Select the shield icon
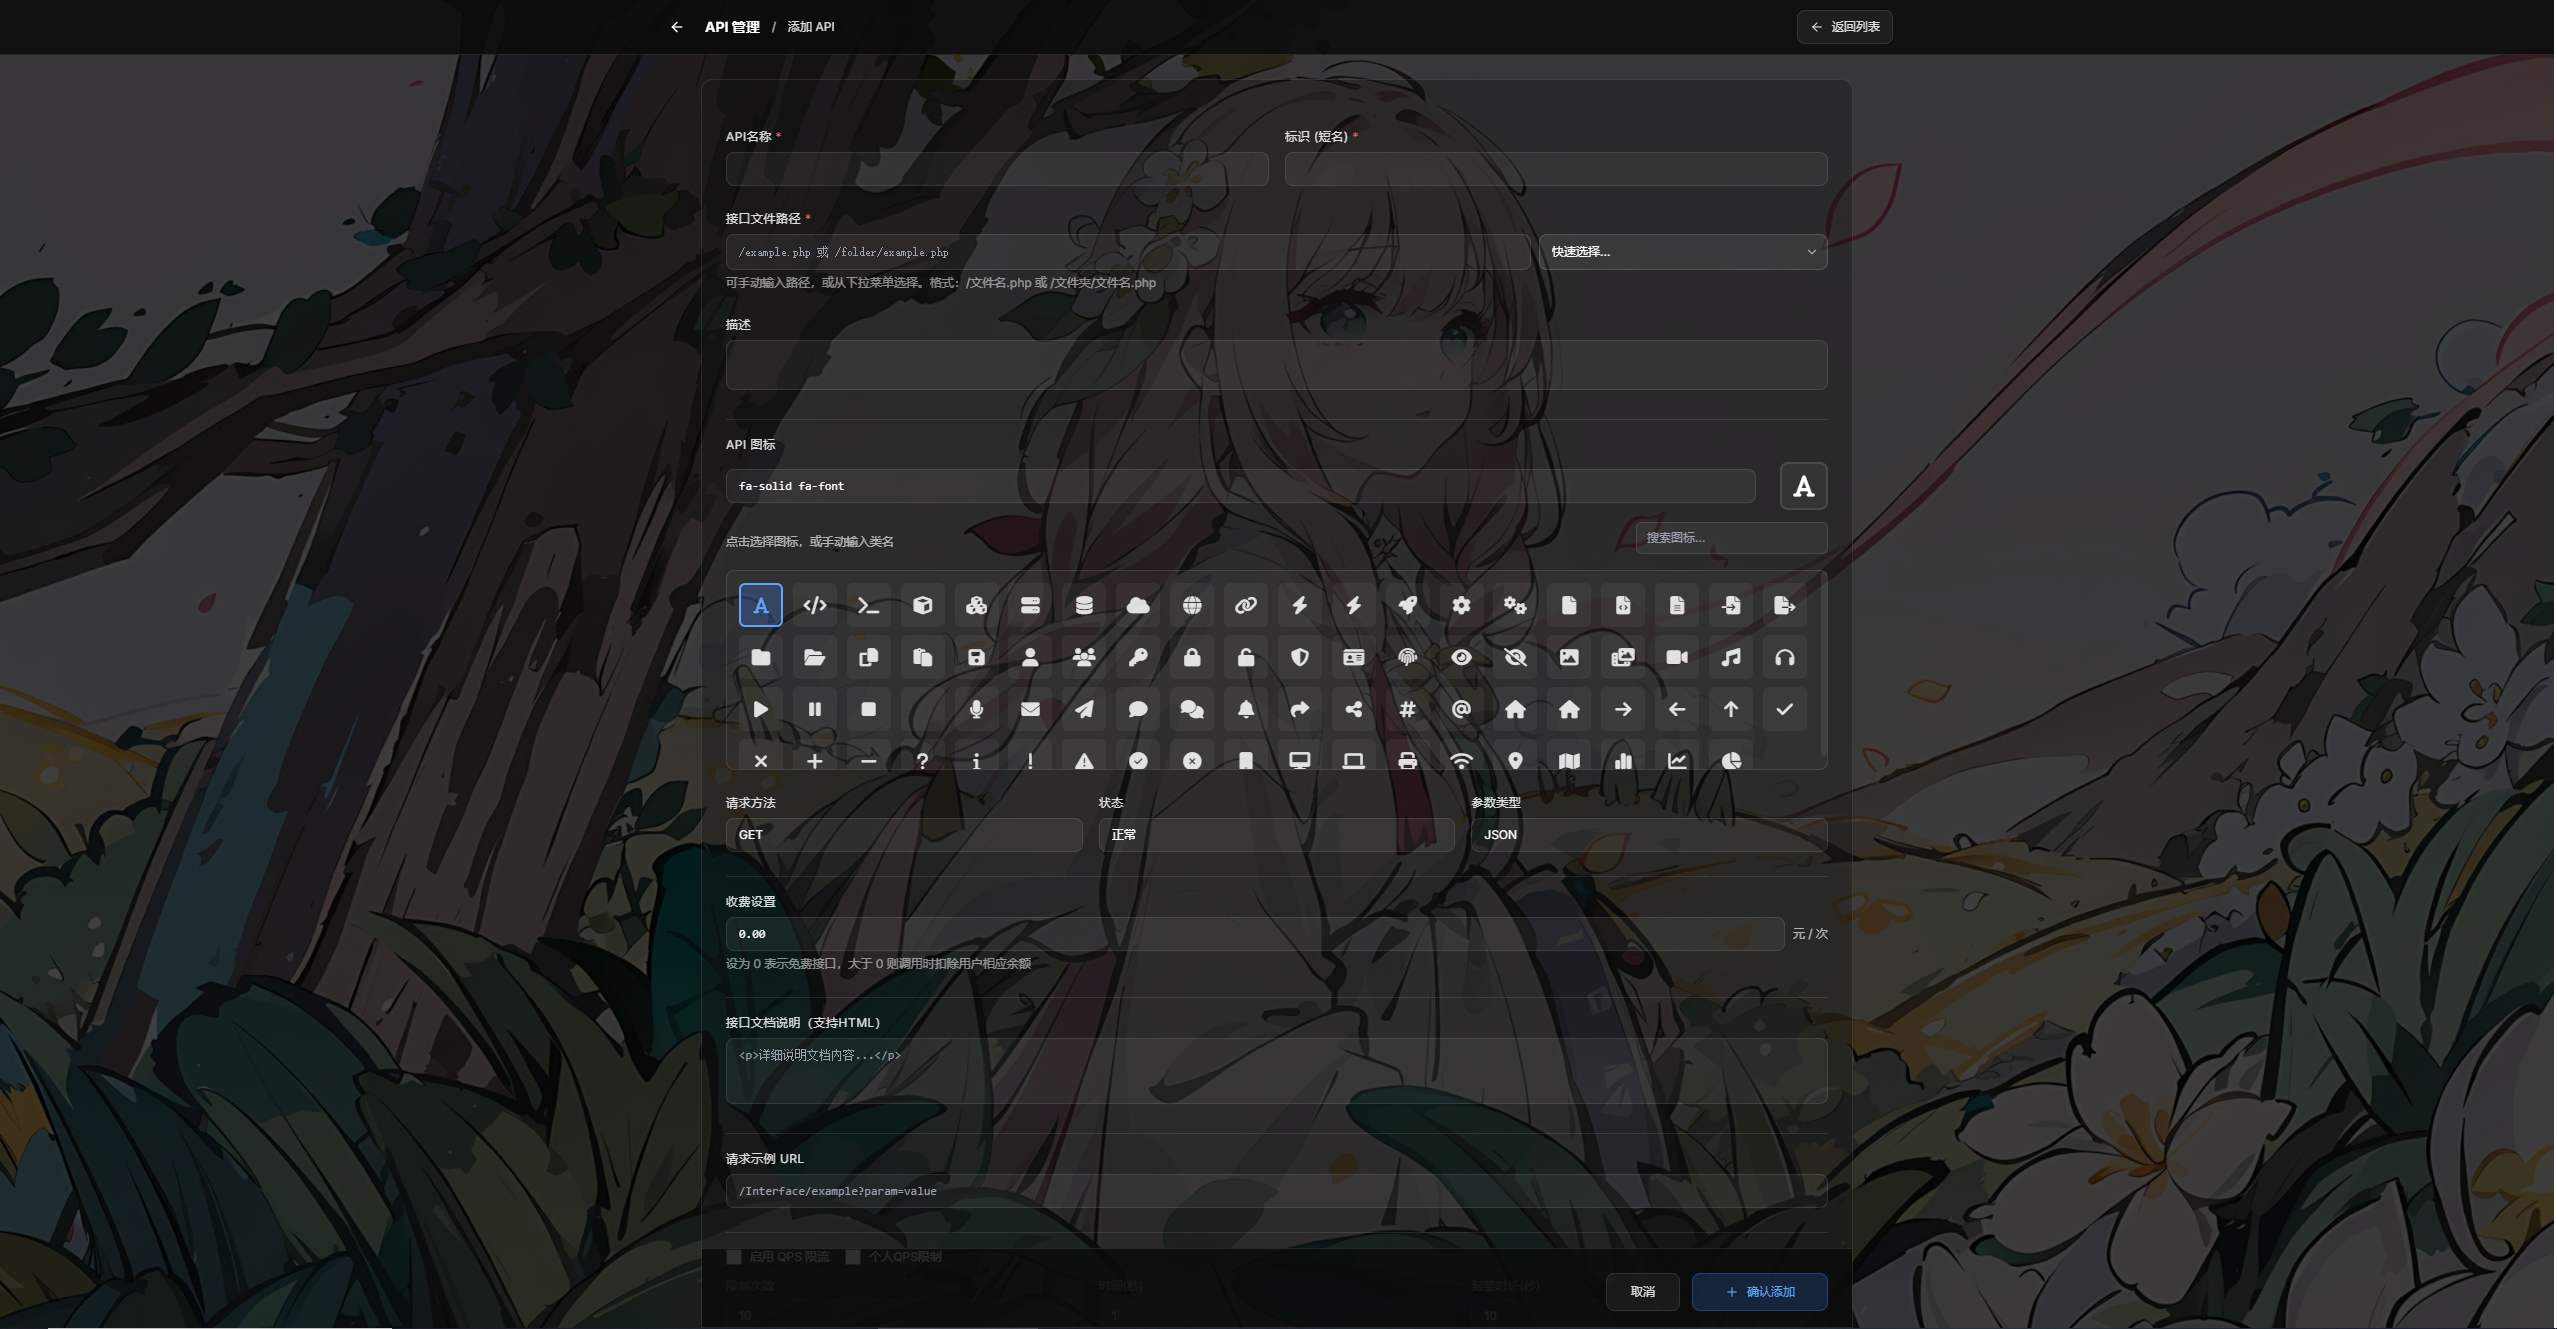 1299,657
